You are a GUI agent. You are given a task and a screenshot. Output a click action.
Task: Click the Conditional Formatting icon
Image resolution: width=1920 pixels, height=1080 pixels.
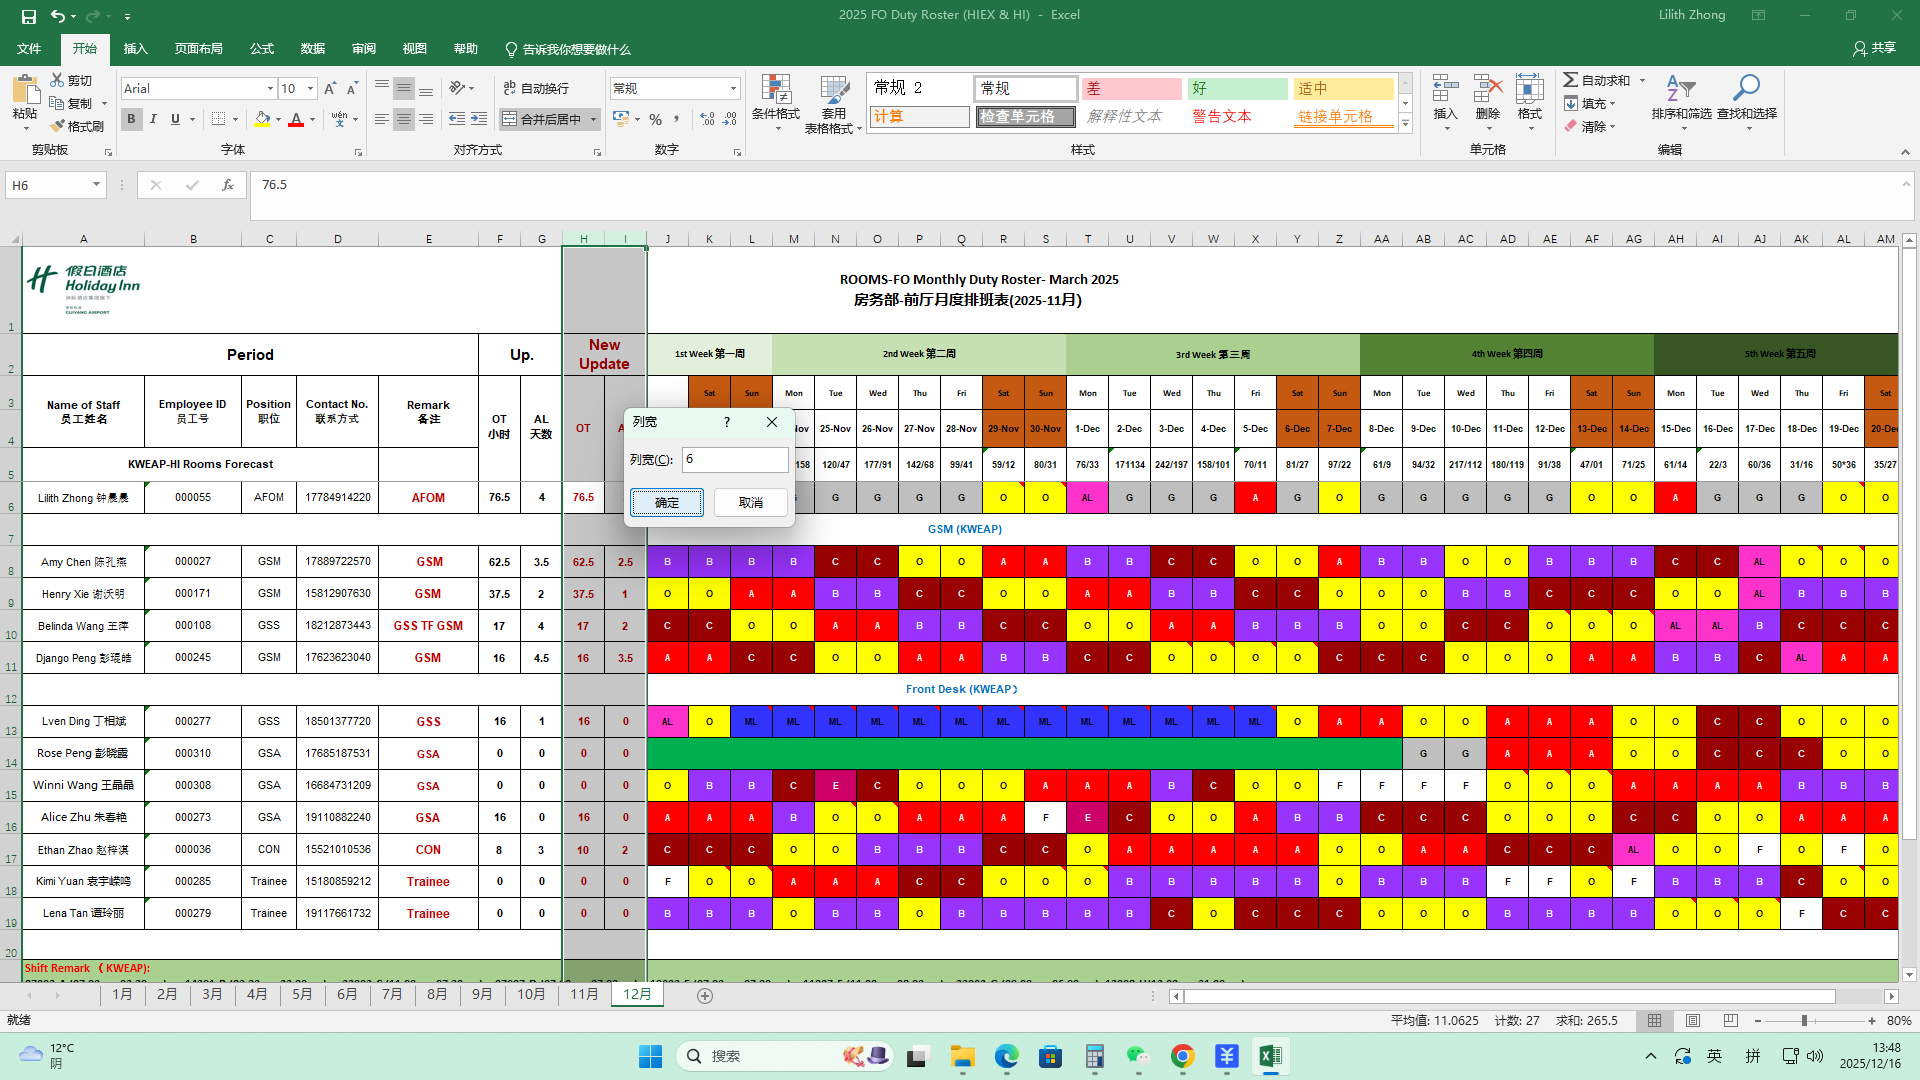tap(775, 90)
